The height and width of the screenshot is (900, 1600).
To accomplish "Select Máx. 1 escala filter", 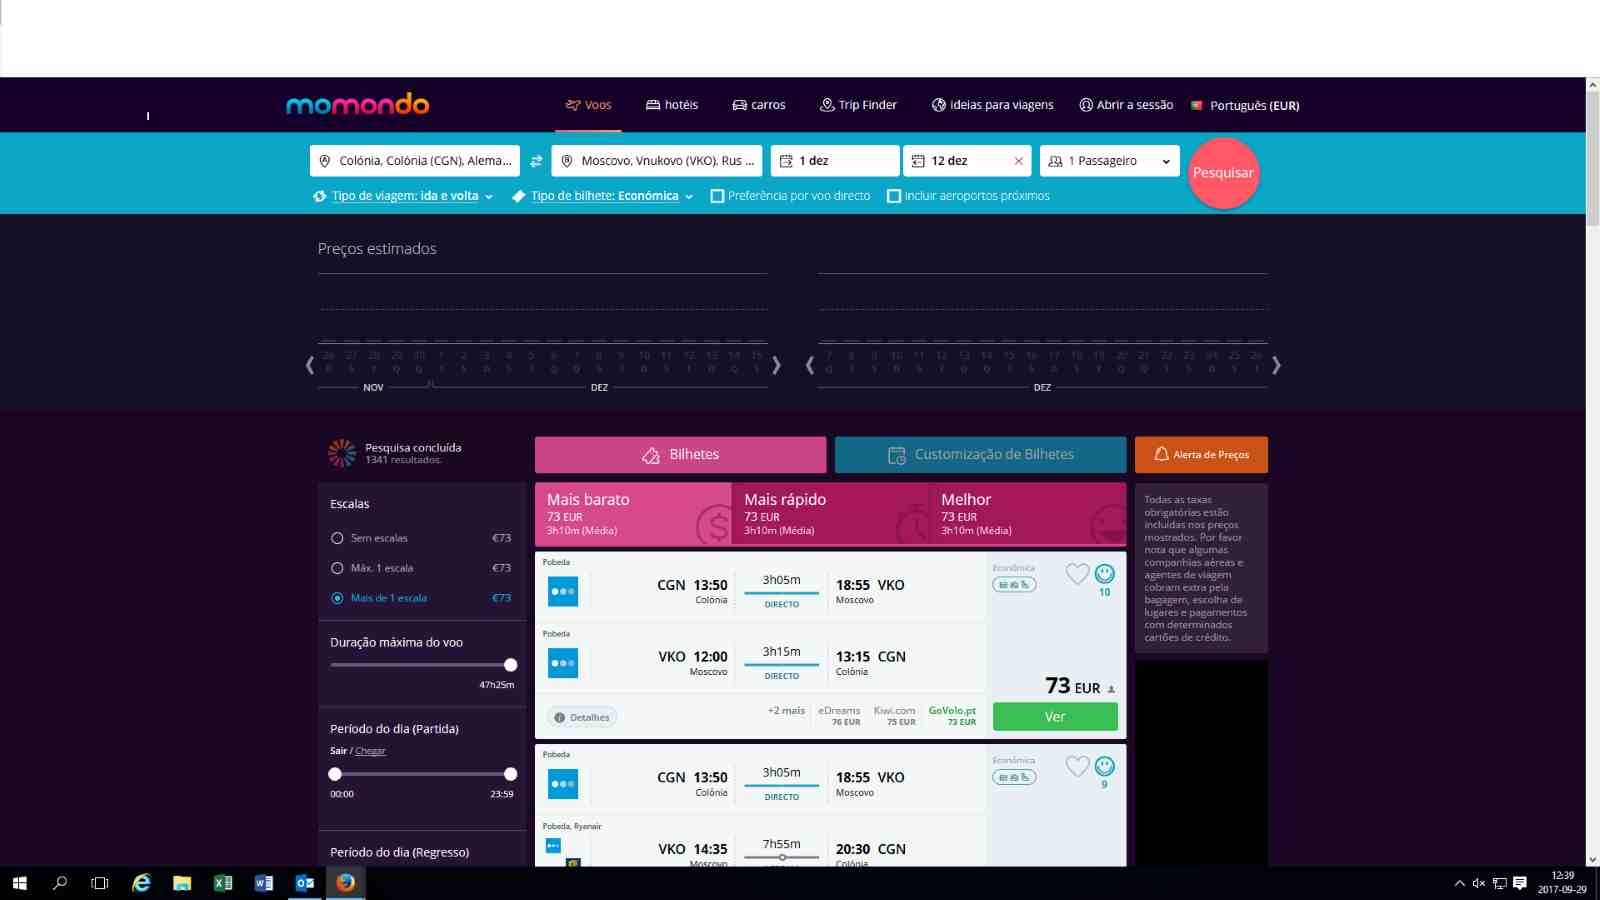I will click(337, 568).
